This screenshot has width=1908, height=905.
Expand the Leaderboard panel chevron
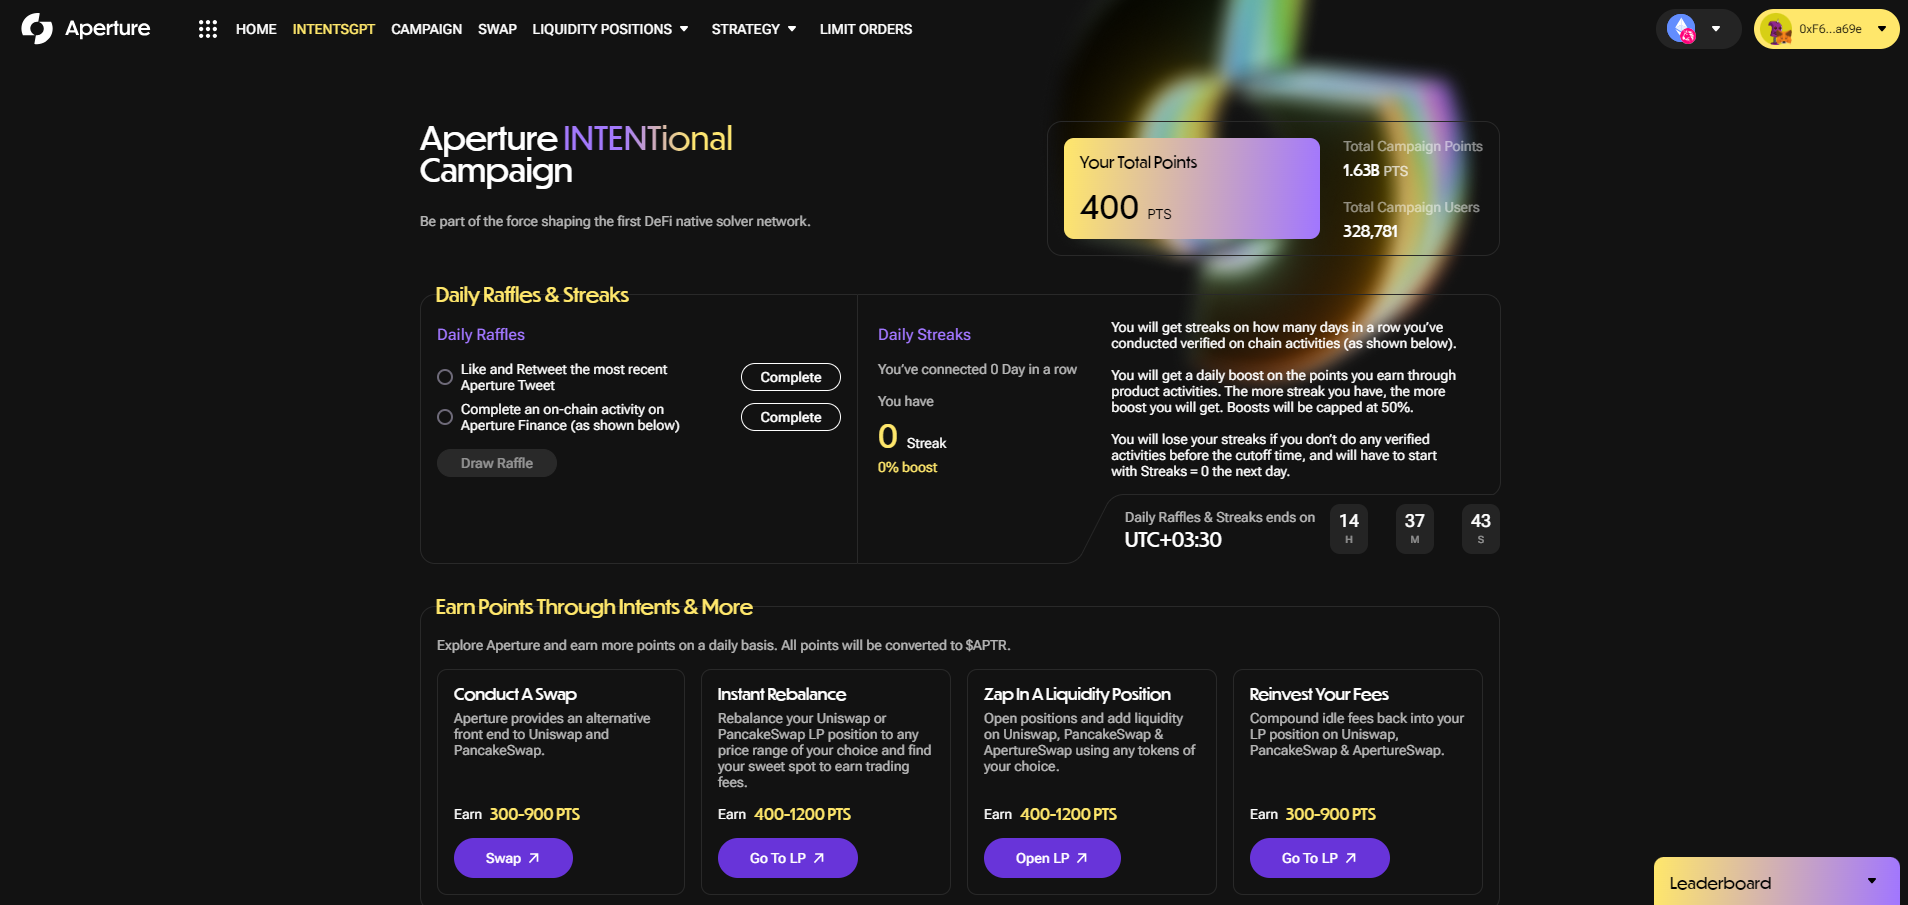1872,881
